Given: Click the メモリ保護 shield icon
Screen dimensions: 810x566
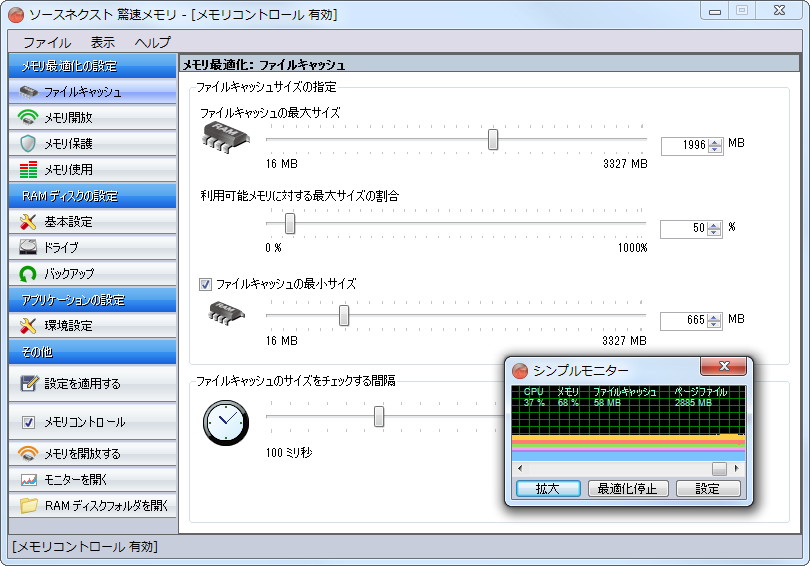Looking at the screenshot, I should (x=28, y=144).
